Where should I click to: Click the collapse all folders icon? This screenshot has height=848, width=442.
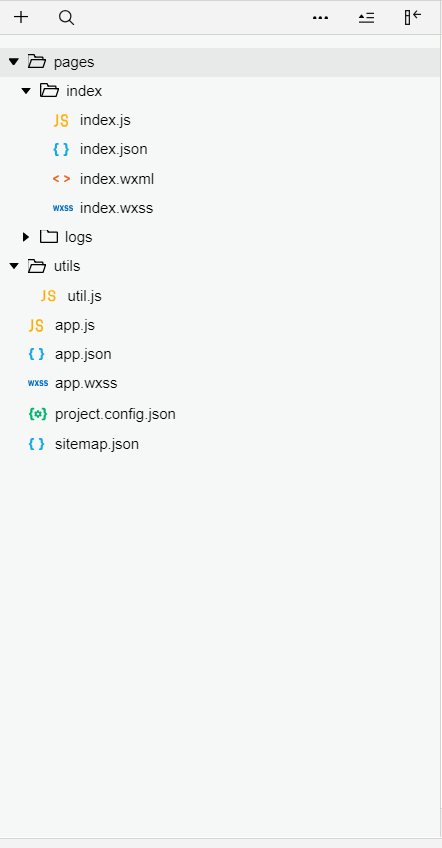point(366,18)
